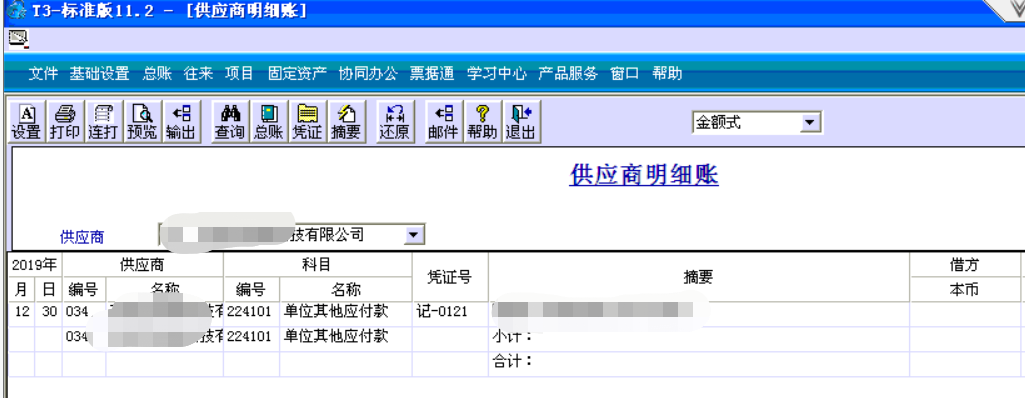
Task: Open the 窗口 menu
Action: 624,74
